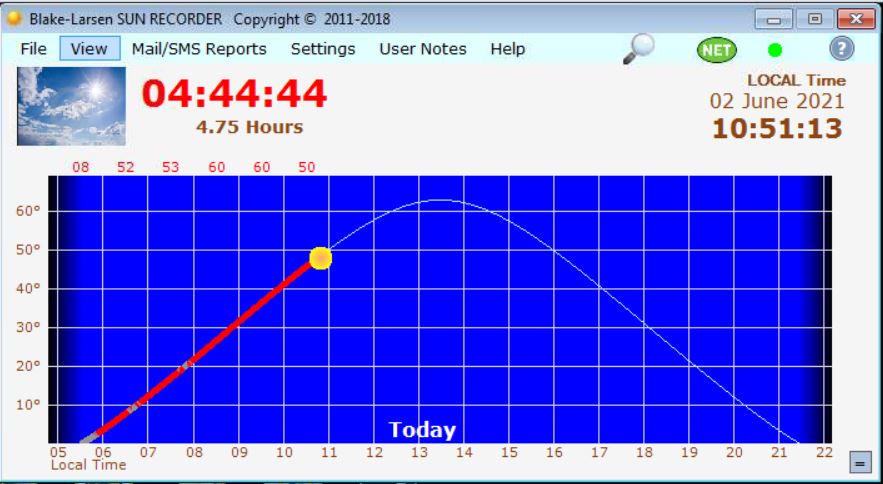Click the magnifying glass search icon
This screenshot has height=484, width=883.
click(x=639, y=48)
